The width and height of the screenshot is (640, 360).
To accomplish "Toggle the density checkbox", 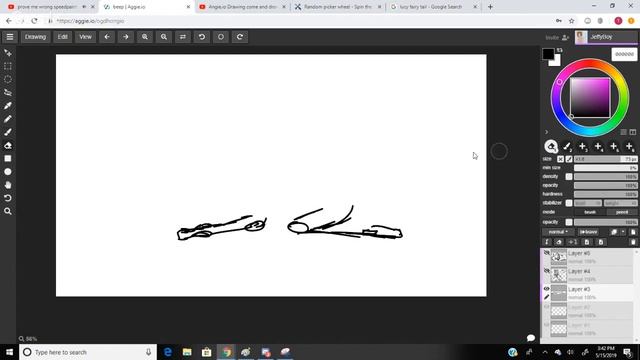I will [569, 177].
